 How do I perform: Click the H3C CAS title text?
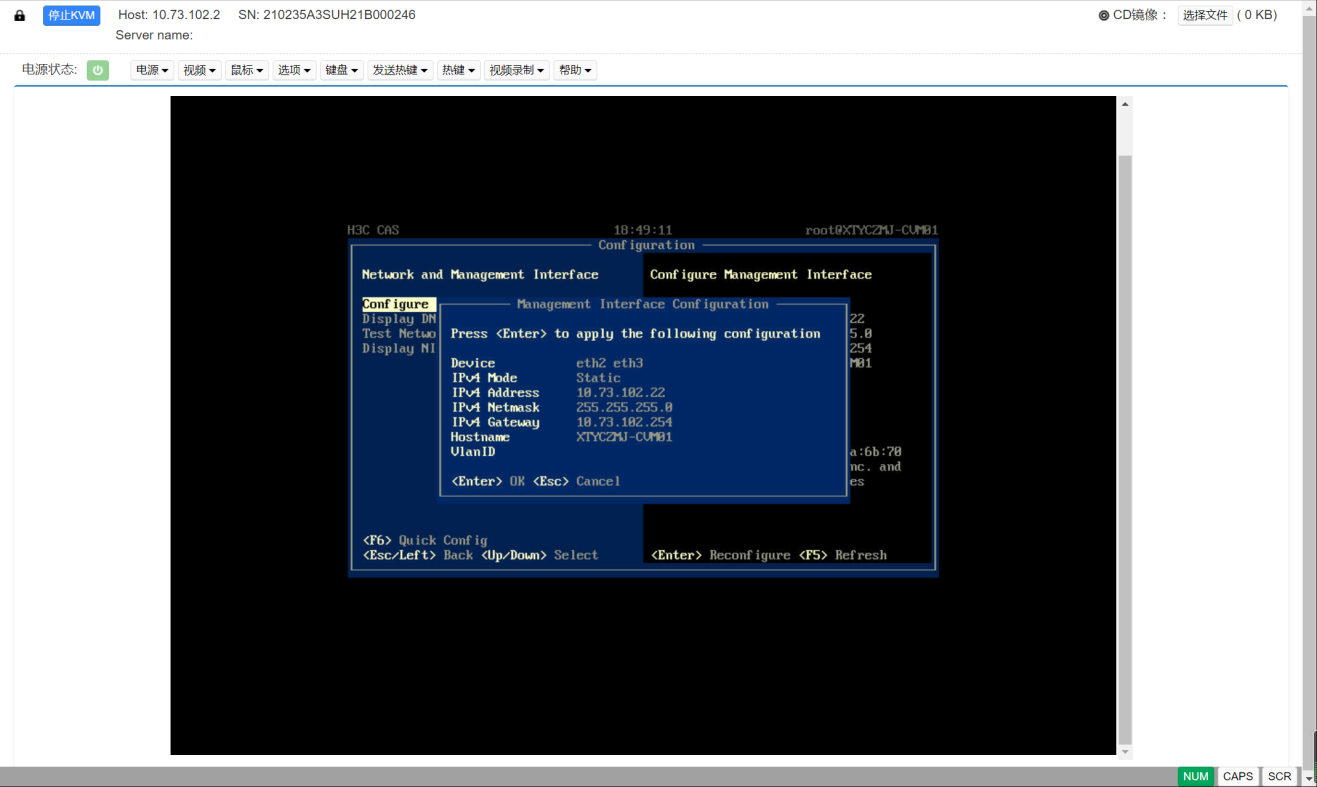373,231
